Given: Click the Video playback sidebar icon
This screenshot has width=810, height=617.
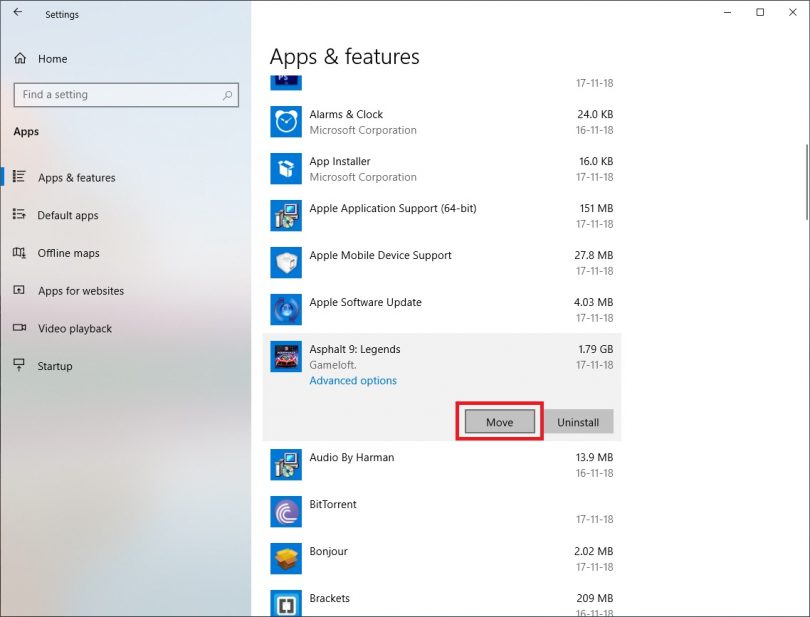Looking at the screenshot, I should click(18, 328).
